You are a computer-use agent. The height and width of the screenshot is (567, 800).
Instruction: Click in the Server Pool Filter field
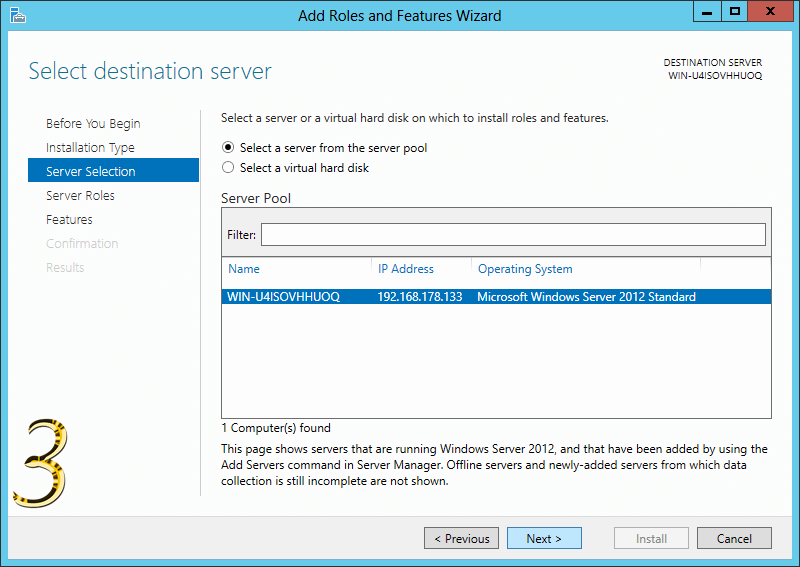click(513, 234)
